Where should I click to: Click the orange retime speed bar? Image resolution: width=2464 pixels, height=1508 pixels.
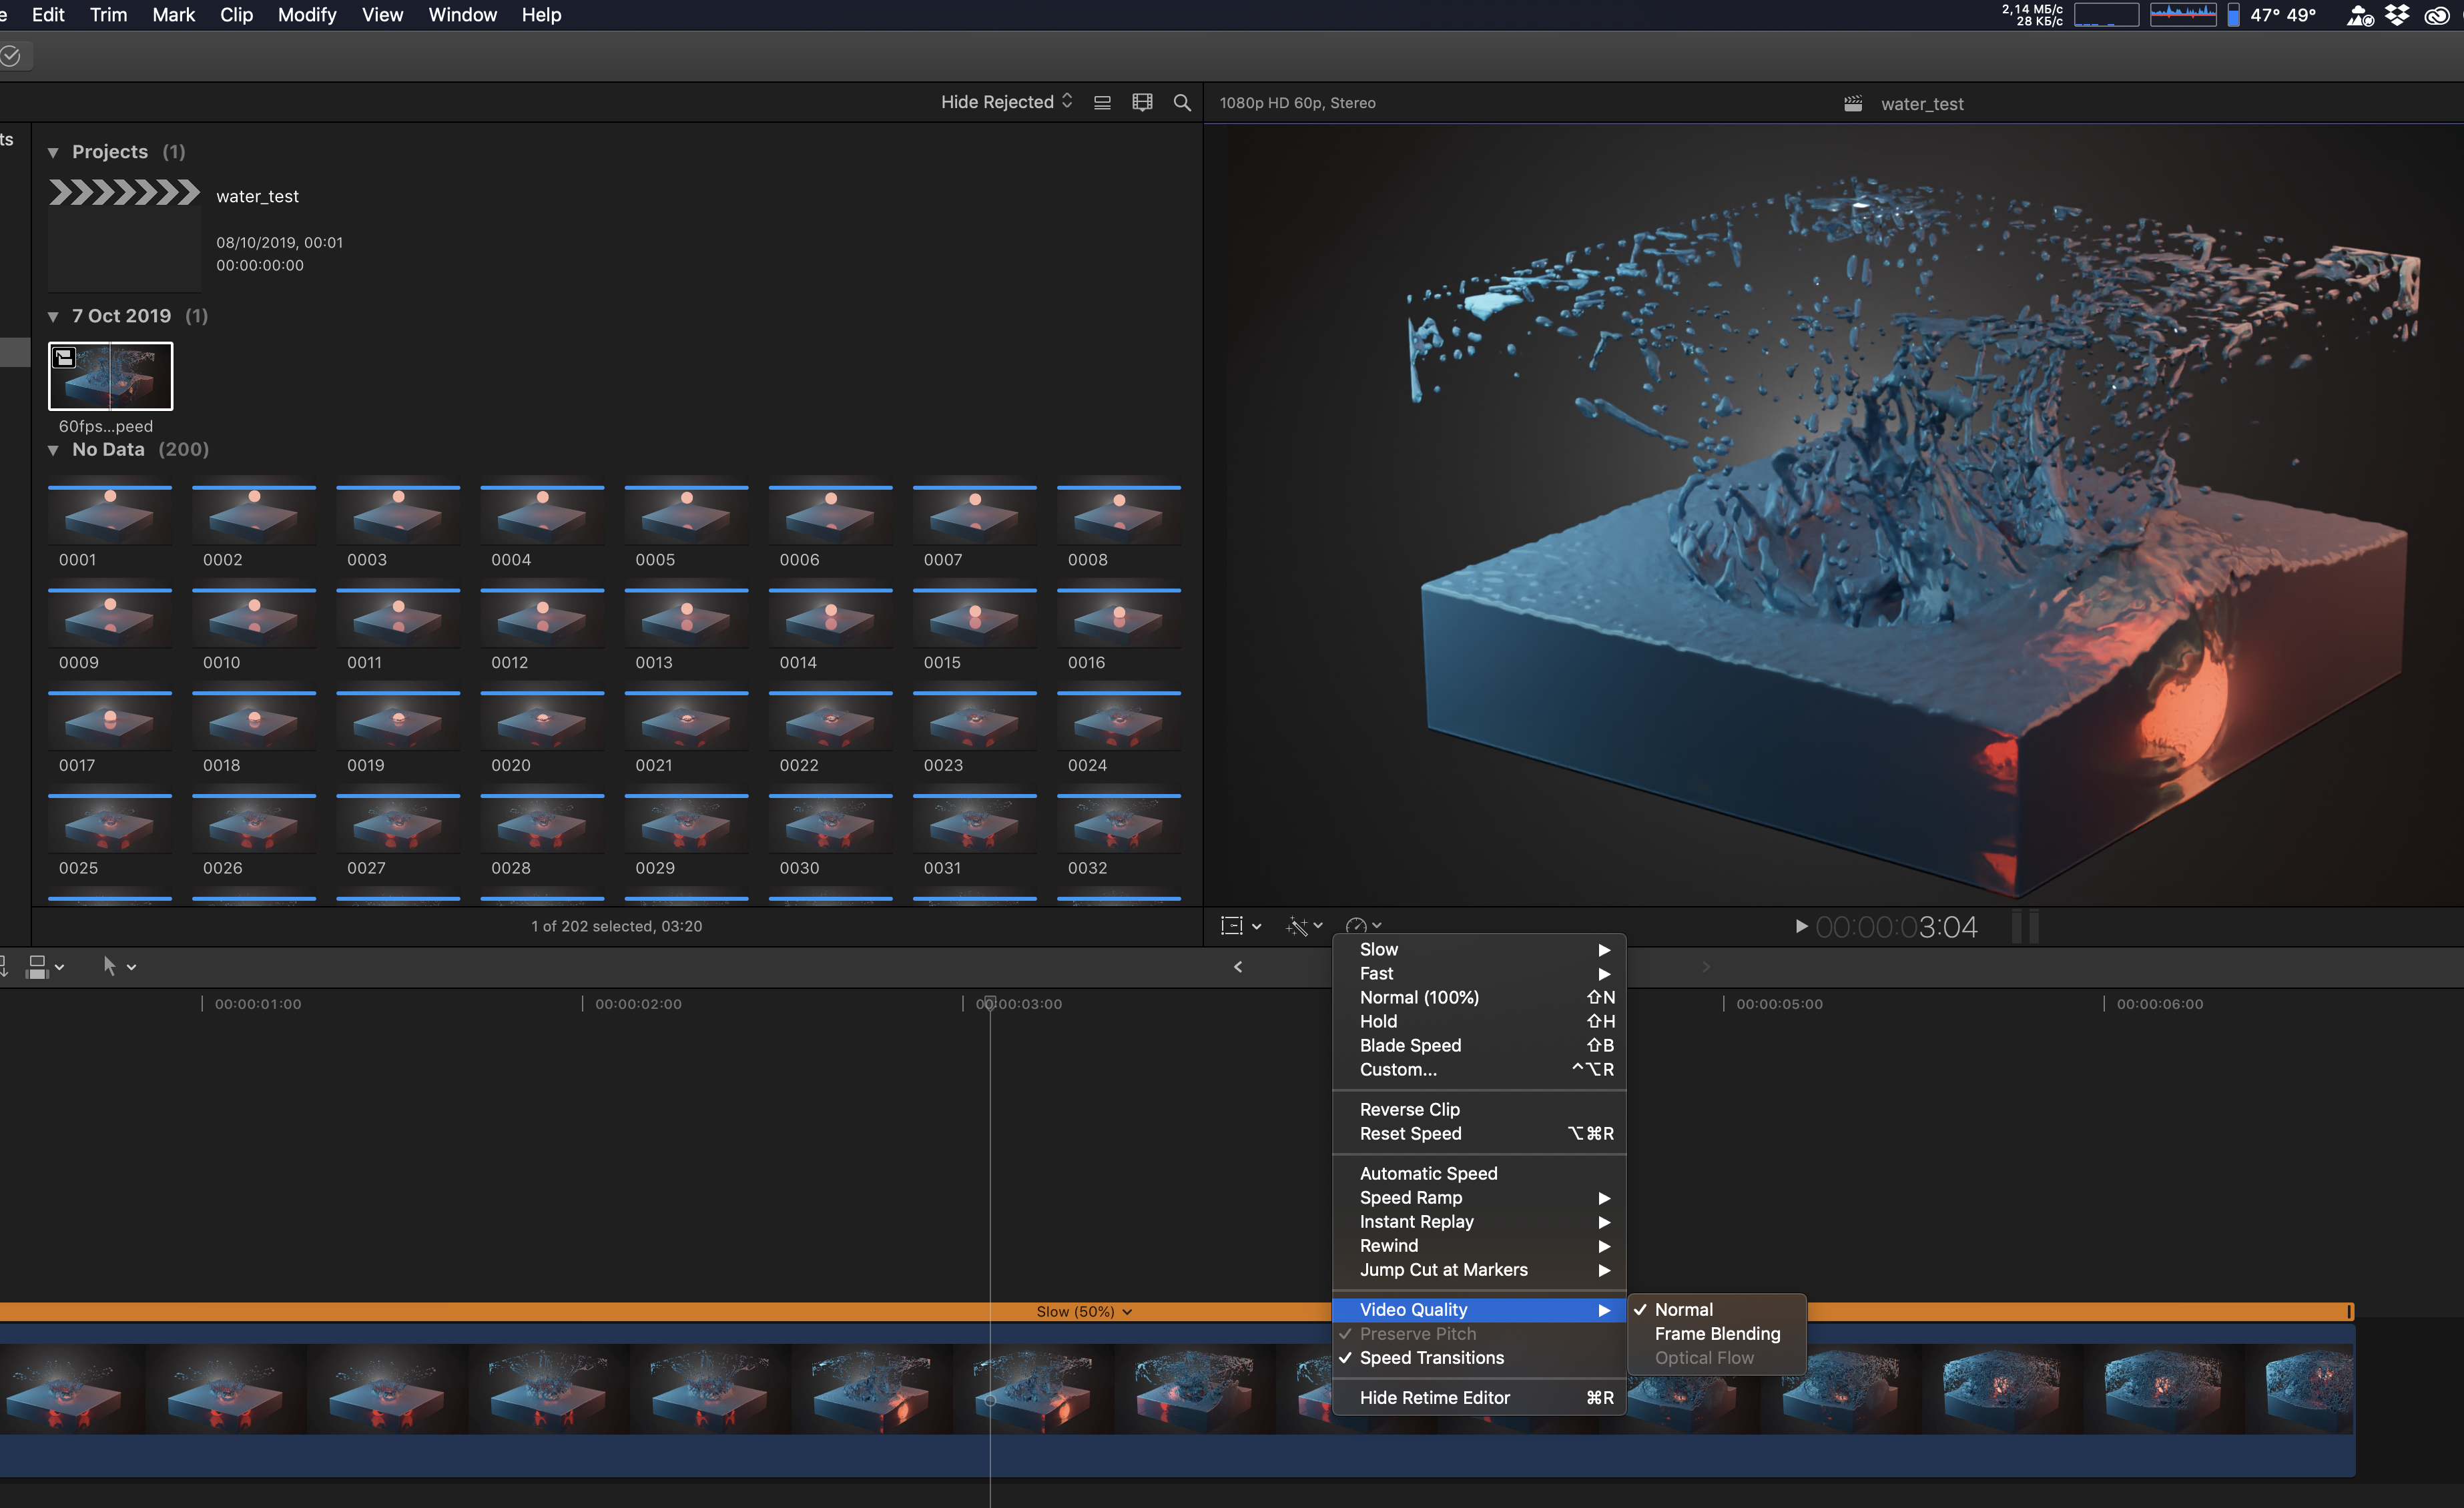[1176, 1311]
